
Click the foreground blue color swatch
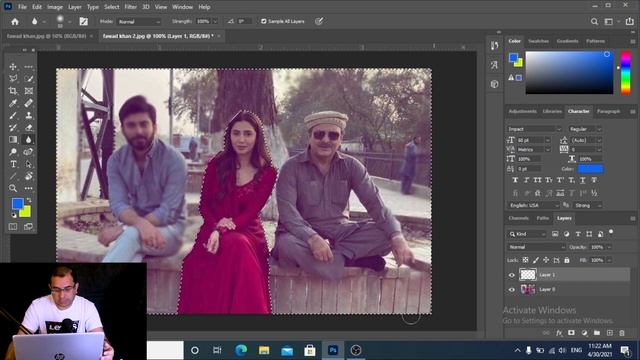pyautogui.click(x=18, y=203)
